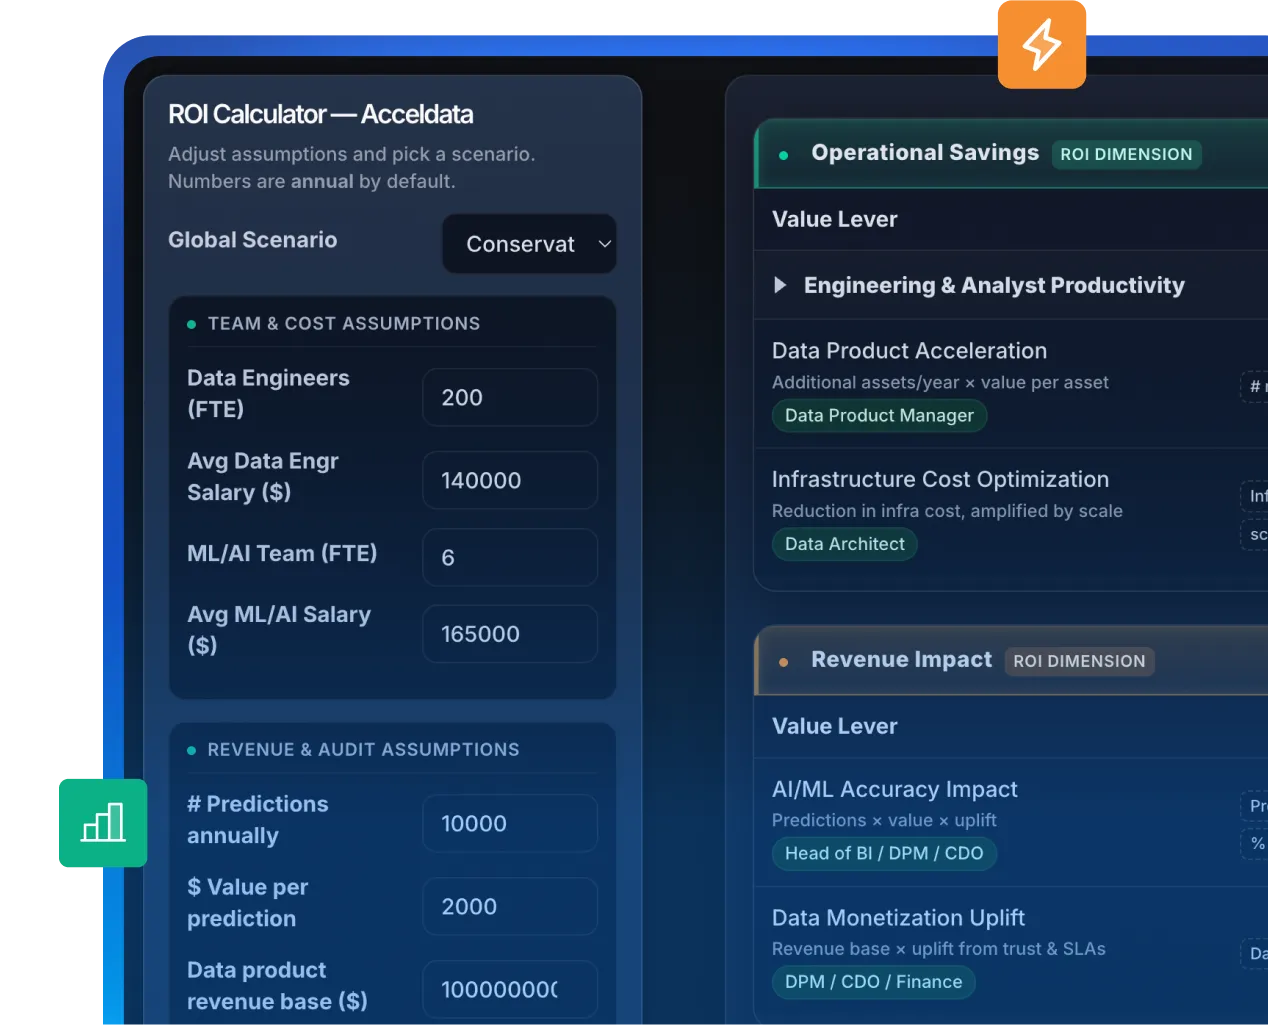The width and height of the screenshot is (1268, 1025).
Task: Click the REVENUE & AUDIT ASSUMPTIONS header
Action: coord(363,750)
